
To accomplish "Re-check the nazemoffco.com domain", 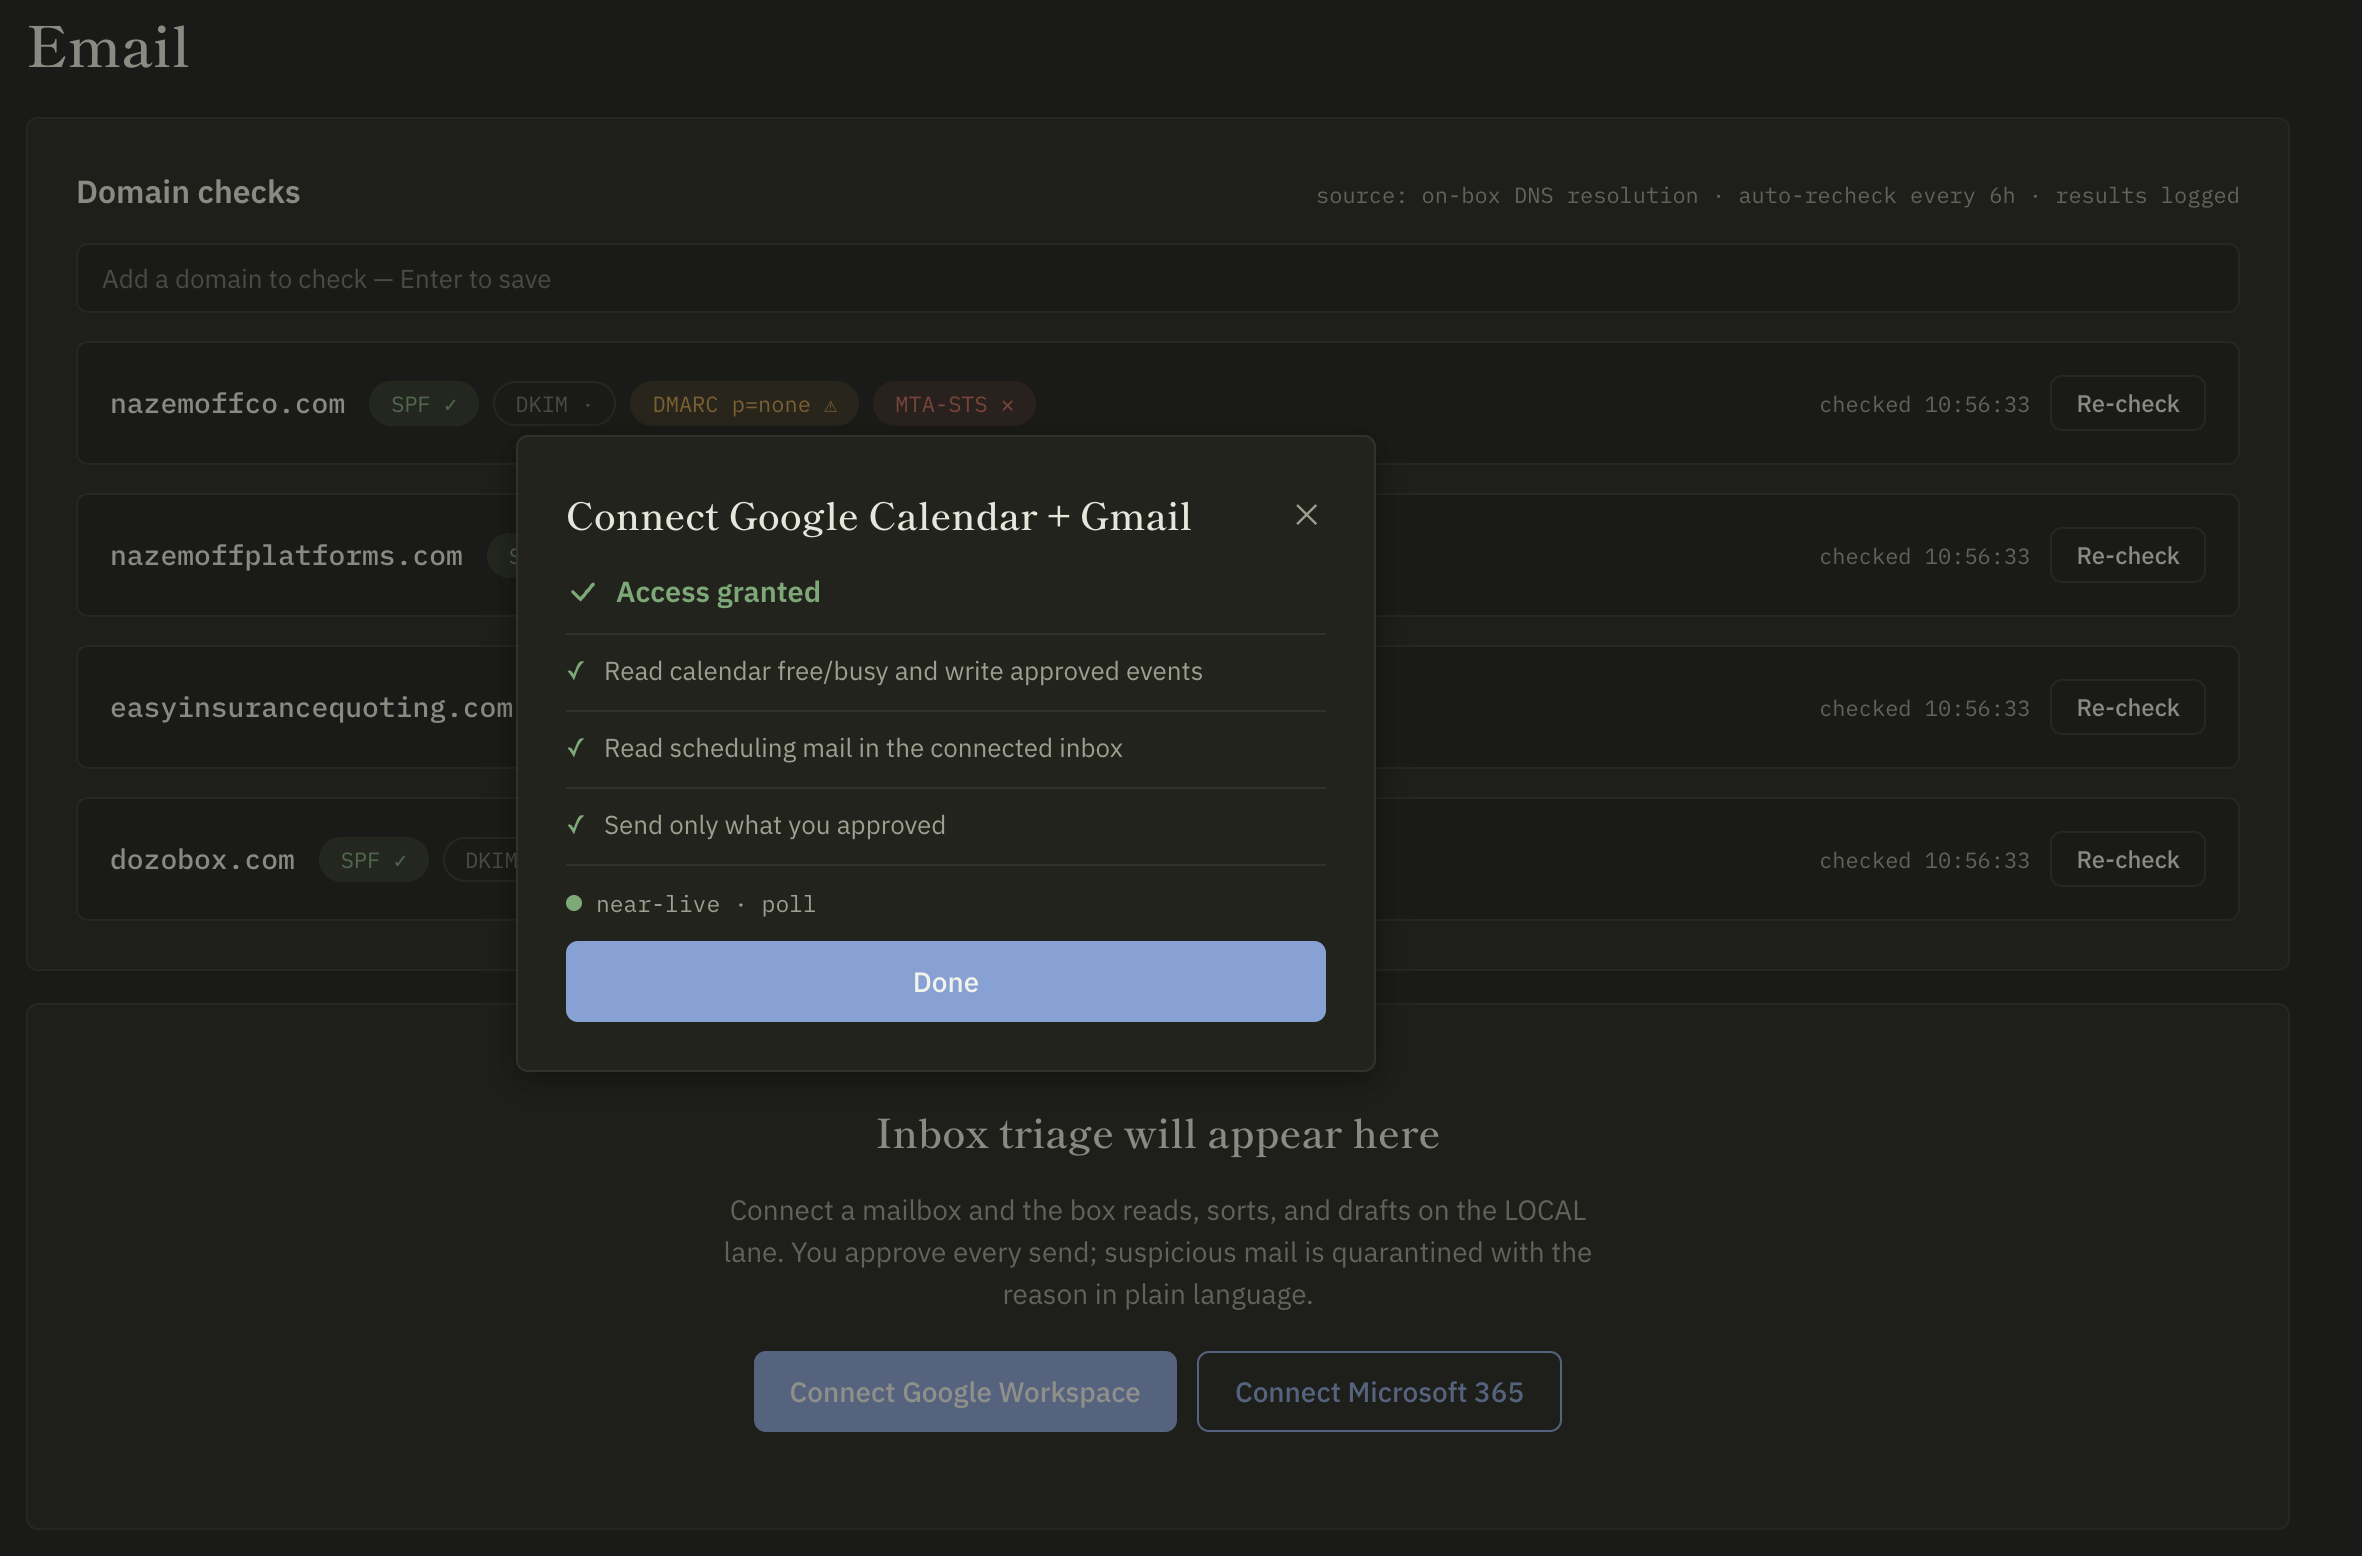I will tap(2127, 404).
